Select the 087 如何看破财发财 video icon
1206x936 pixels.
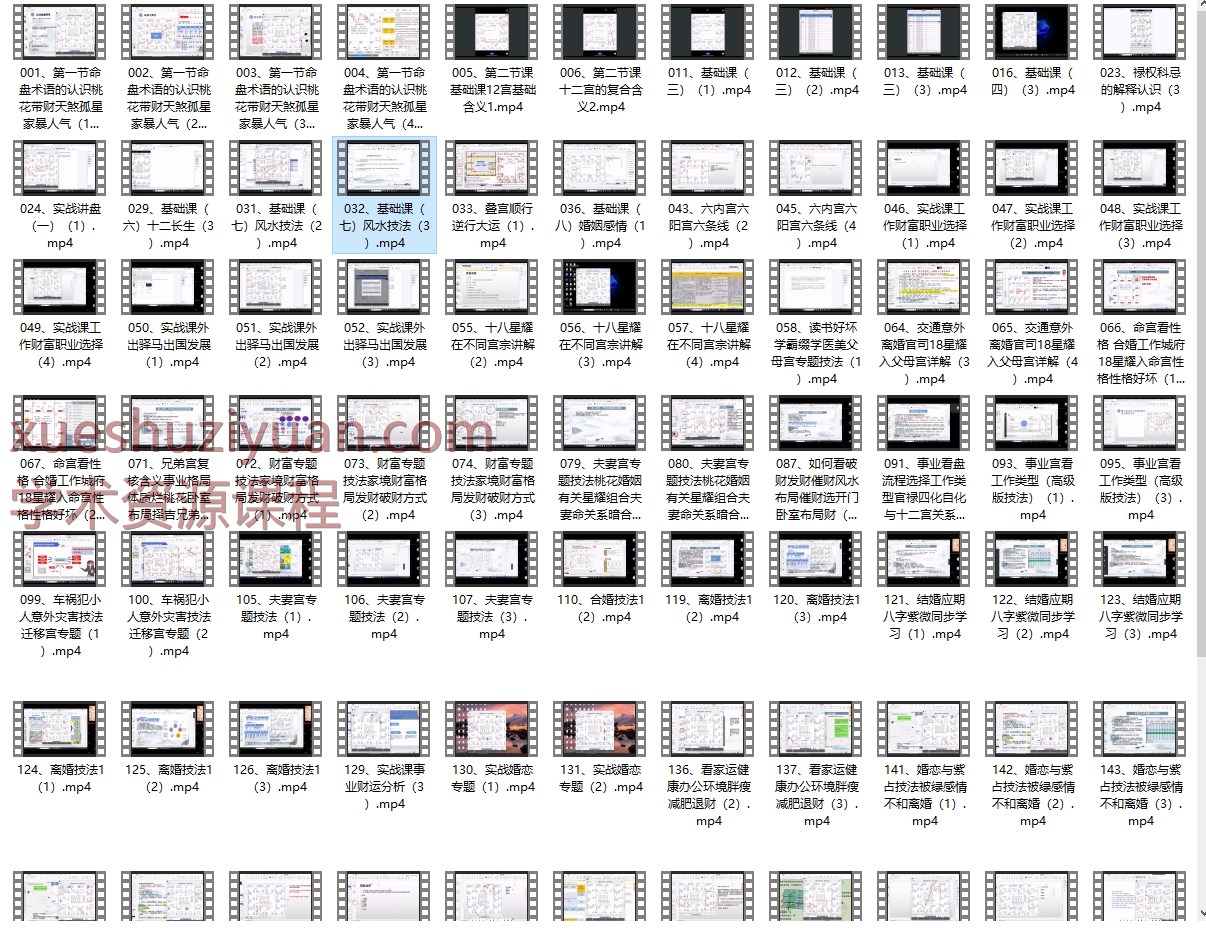pyautogui.click(x=816, y=423)
